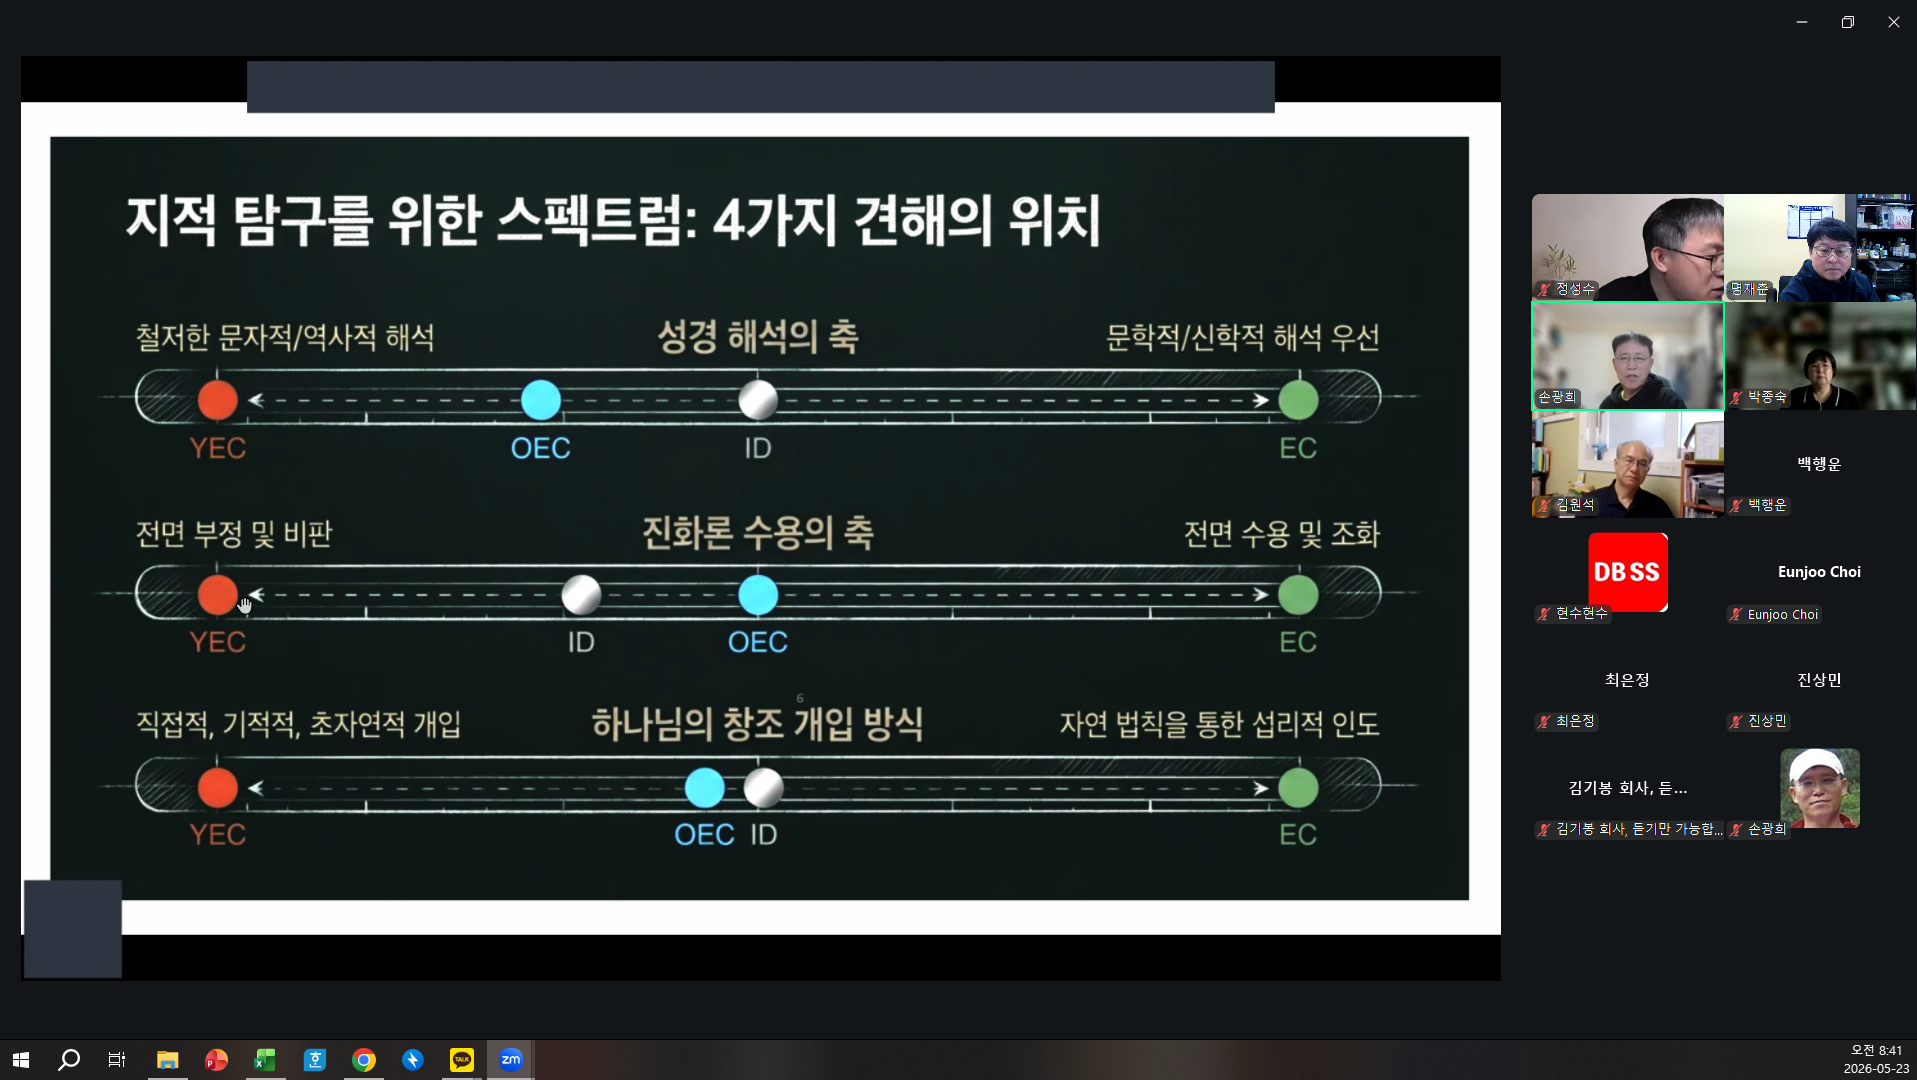Click the muted microphone icon for 정성수
Screen dimensions: 1917x1080
(1544, 289)
